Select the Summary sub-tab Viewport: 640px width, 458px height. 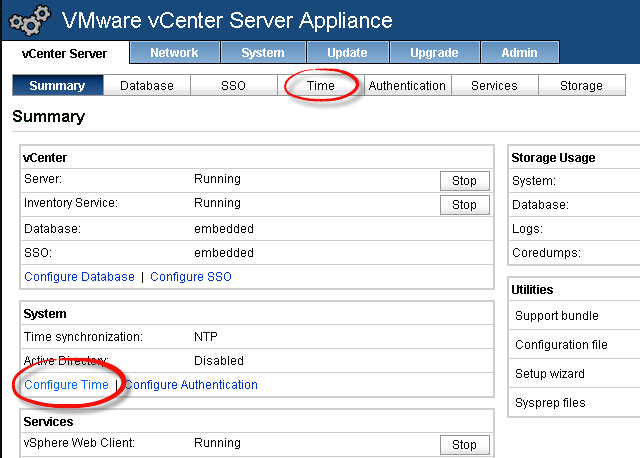coord(58,85)
